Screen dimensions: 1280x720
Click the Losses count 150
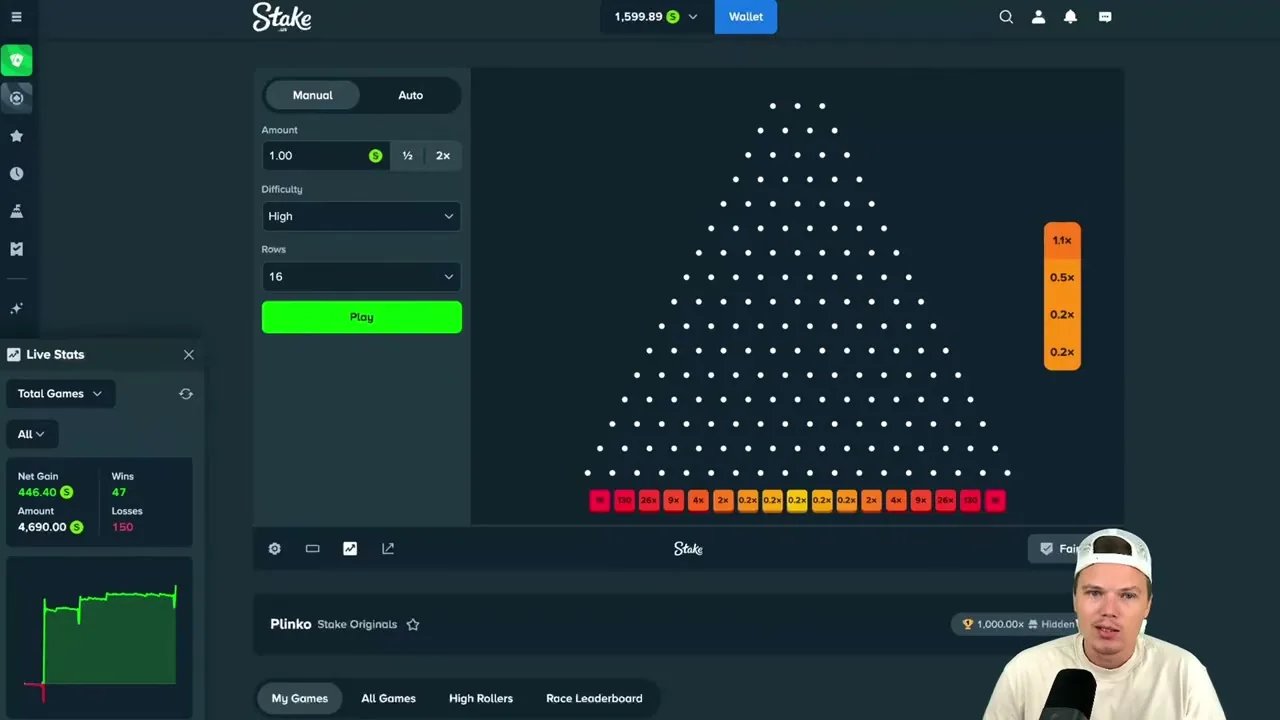[x=122, y=528]
